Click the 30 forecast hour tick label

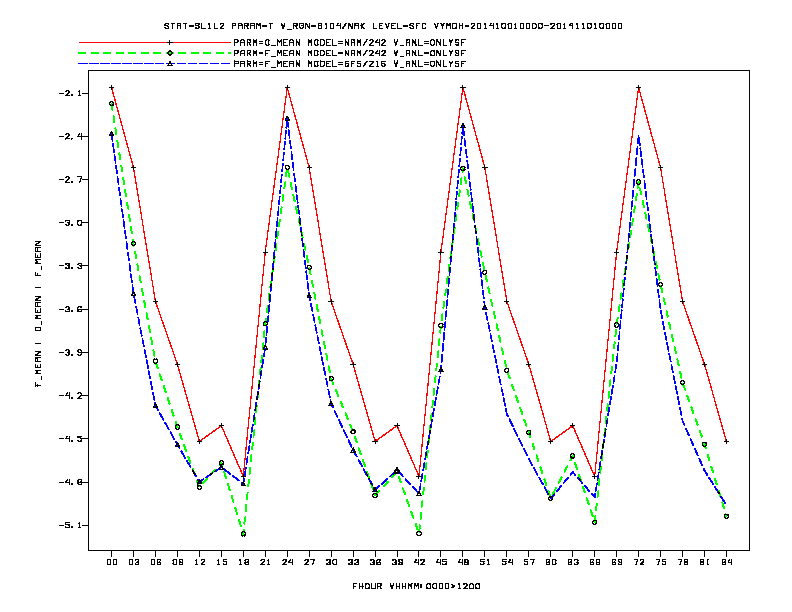[x=331, y=562]
